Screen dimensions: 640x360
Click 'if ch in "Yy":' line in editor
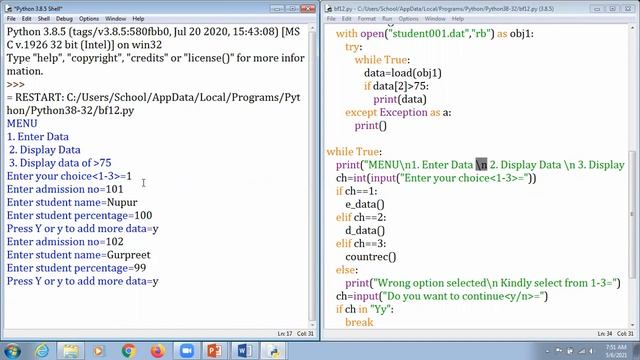(x=365, y=309)
